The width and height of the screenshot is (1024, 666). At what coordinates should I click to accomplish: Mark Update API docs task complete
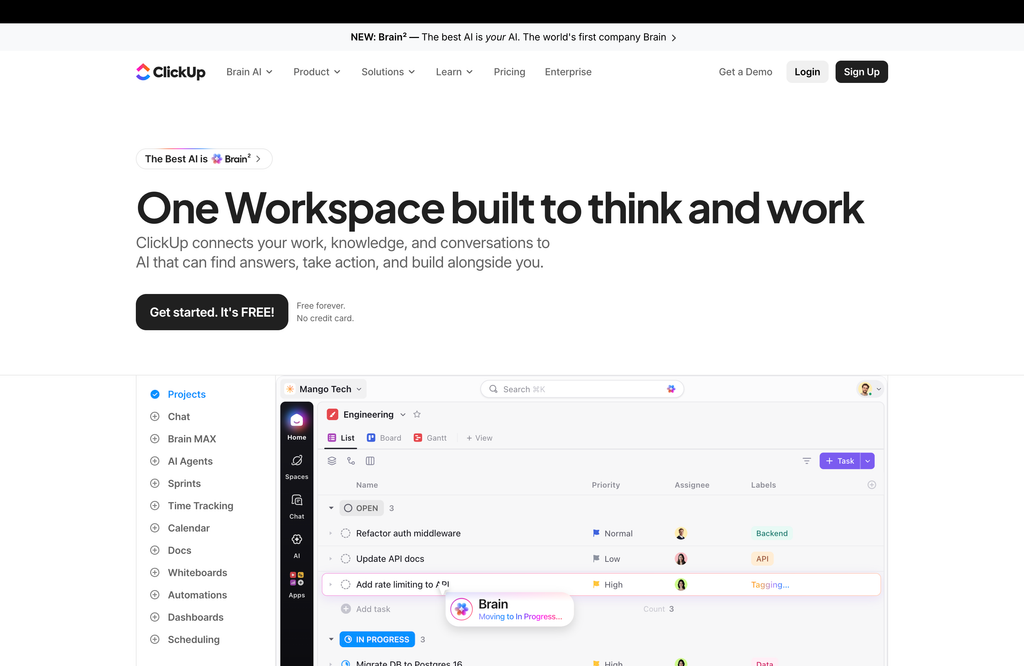[x=345, y=558]
